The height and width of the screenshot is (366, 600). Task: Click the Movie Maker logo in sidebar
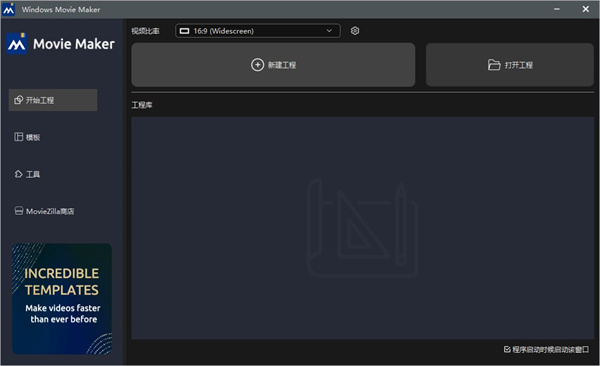click(x=16, y=43)
